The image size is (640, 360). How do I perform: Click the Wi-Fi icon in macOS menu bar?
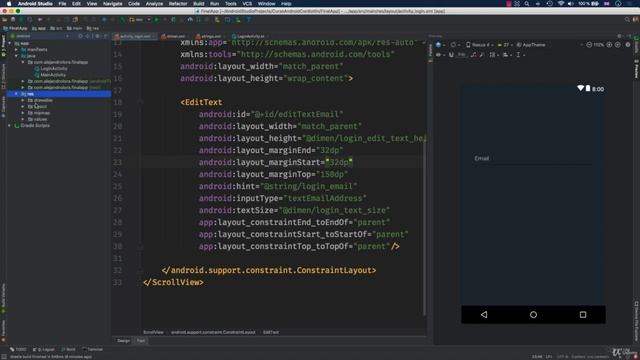pyautogui.click(x=561, y=4)
